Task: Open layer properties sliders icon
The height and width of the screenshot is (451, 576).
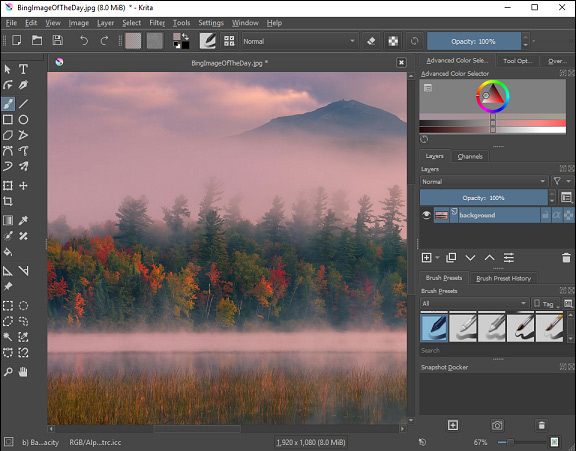Action: tap(509, 258)
